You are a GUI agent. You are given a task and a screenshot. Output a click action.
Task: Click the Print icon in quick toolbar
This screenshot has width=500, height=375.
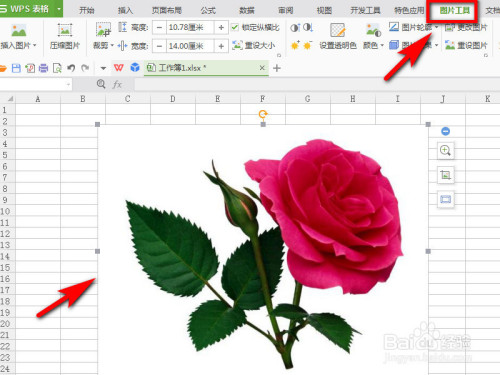[43, 68]
